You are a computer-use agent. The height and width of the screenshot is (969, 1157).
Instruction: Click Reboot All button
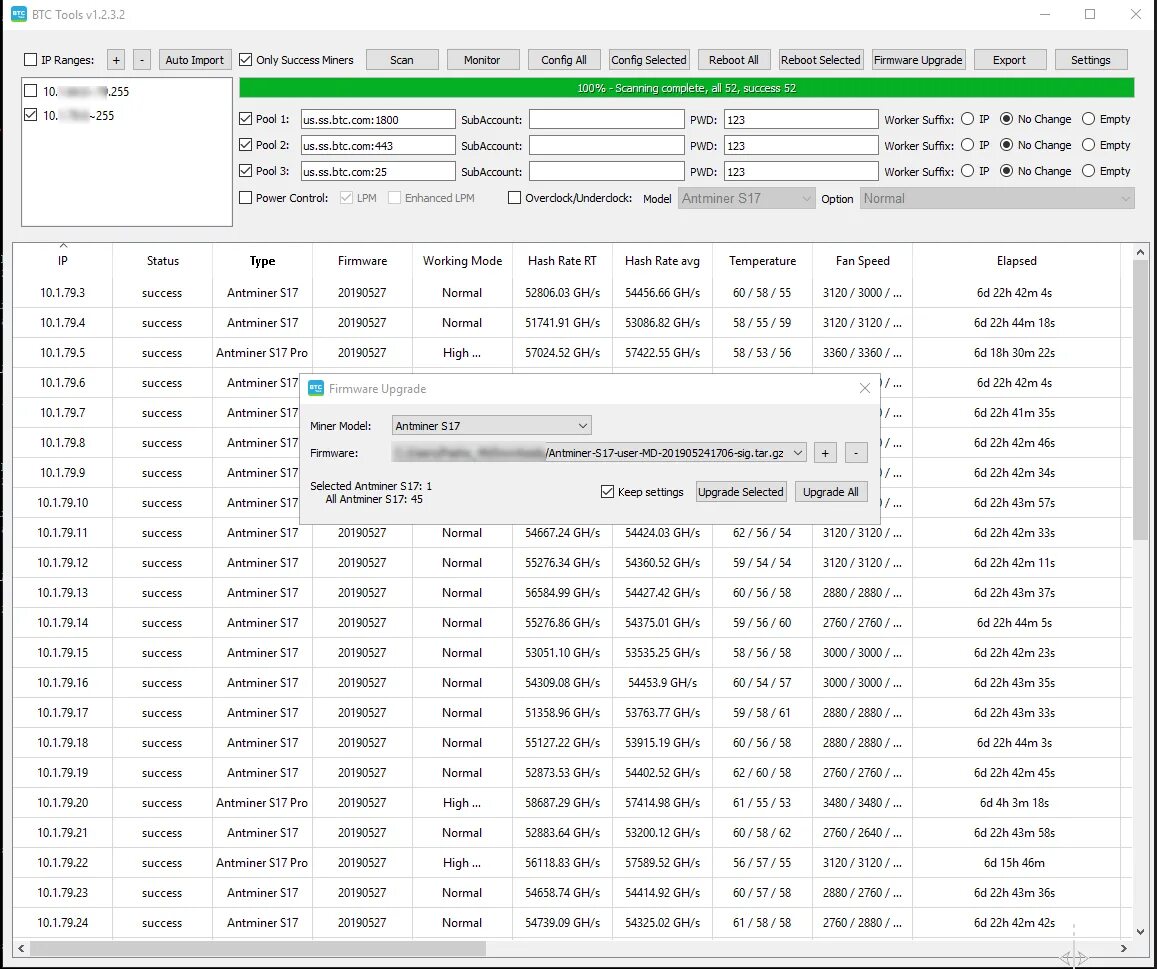pos(733,60)
